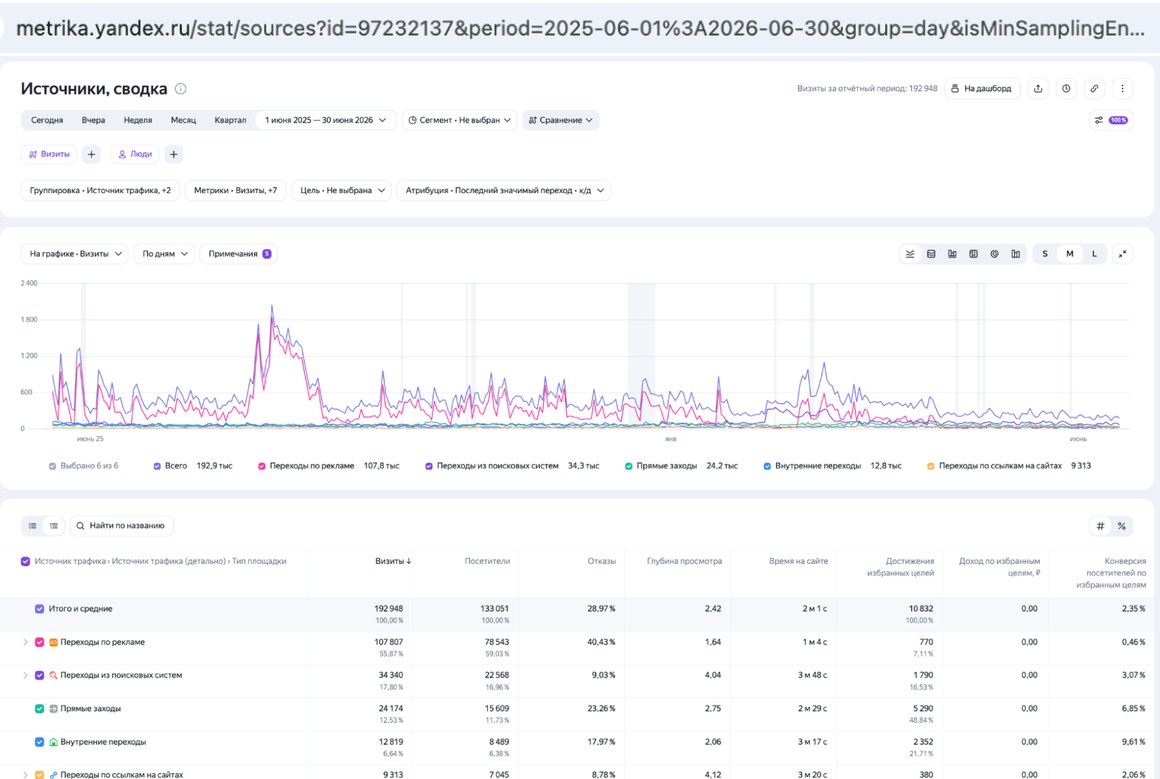Screen dimensions: 1160x779
Task: Click the 'Найти по названию' search field
Action: 122,526
